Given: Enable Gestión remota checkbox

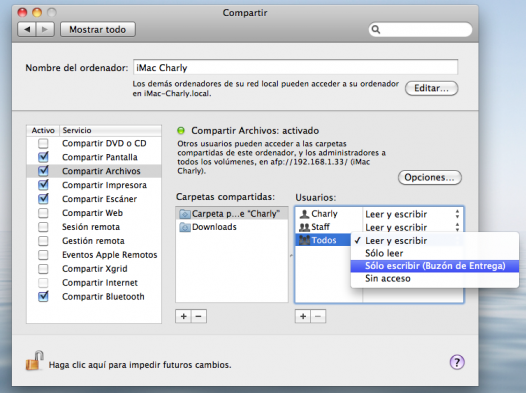Looking at the screenshot, I should [43, 241].
